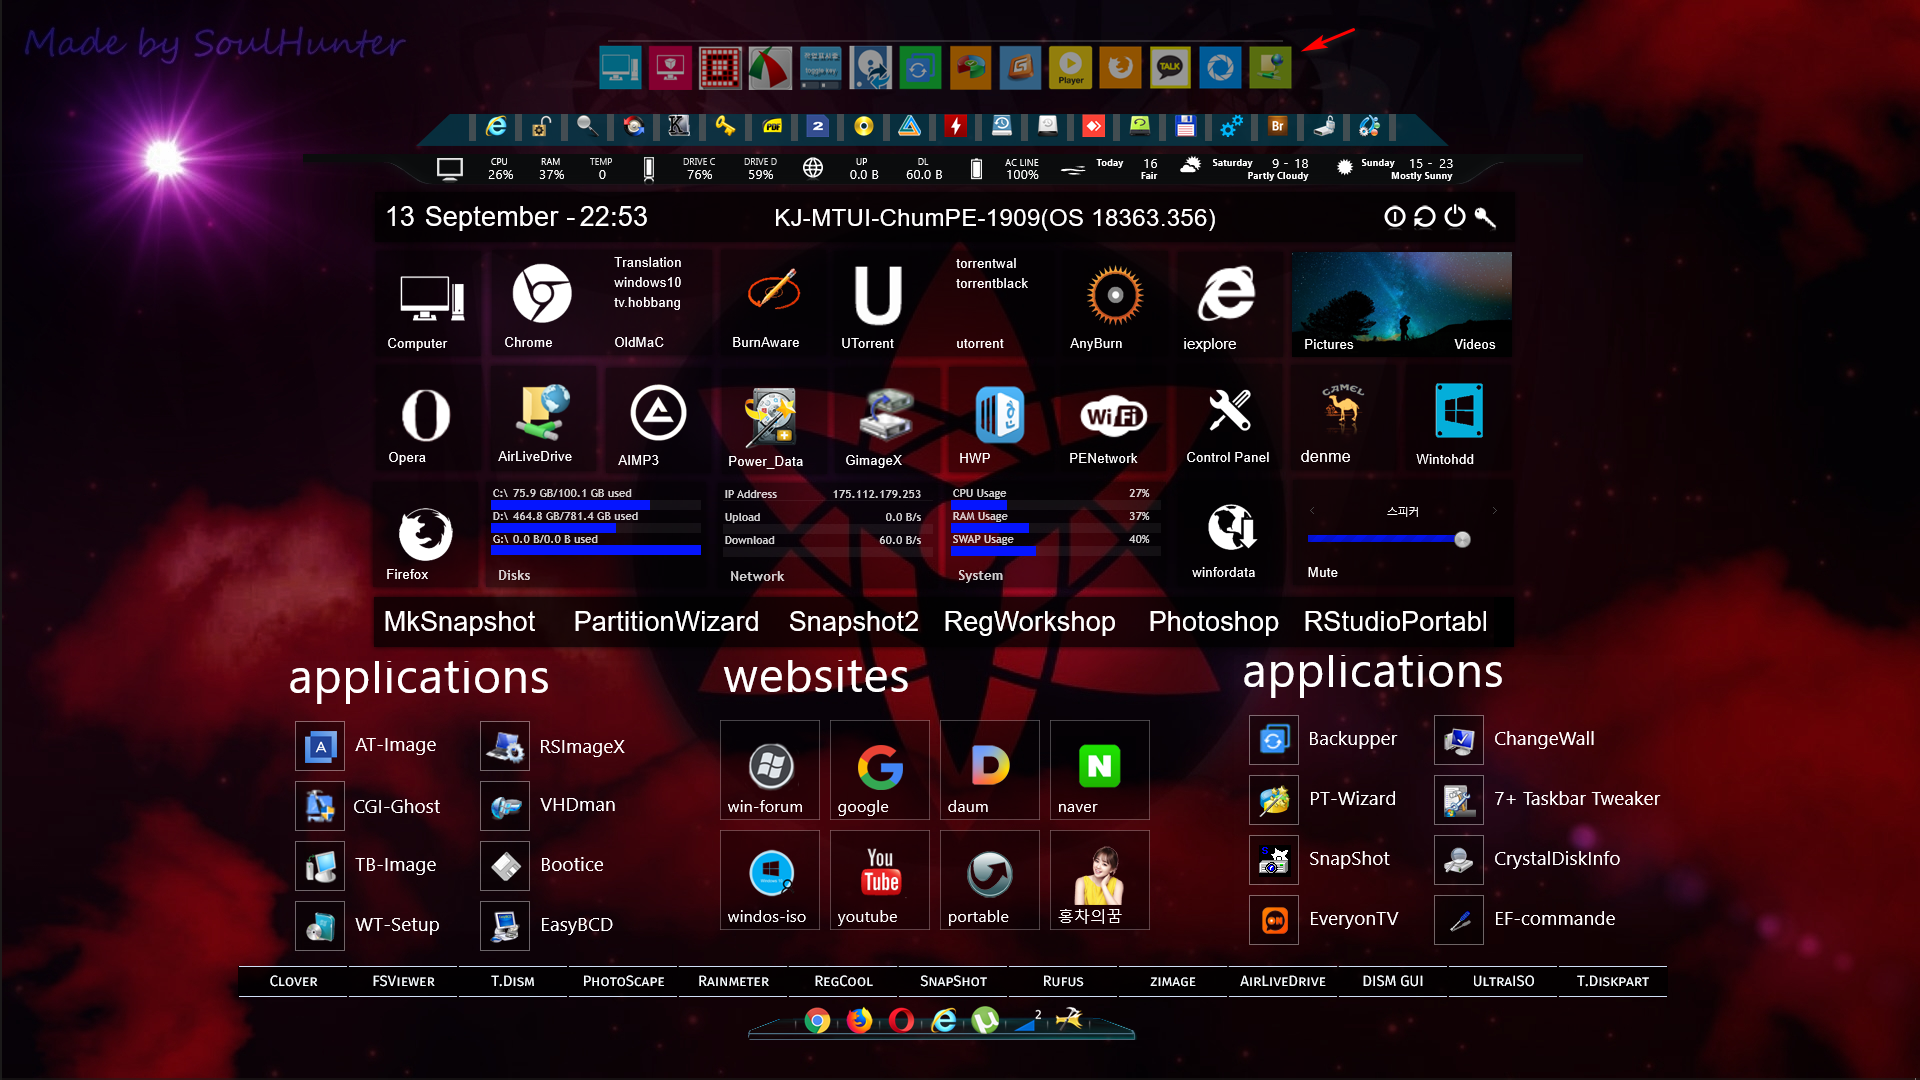Viewport: 1920px width, 1080px height.
Task: Launch AirLiveDrive app icon
Action: [x=543, y=412]
